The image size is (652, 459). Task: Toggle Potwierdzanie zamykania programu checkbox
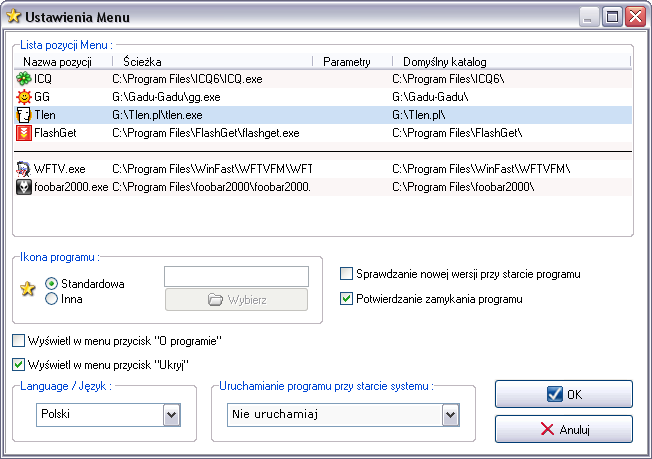click(347, 298)
